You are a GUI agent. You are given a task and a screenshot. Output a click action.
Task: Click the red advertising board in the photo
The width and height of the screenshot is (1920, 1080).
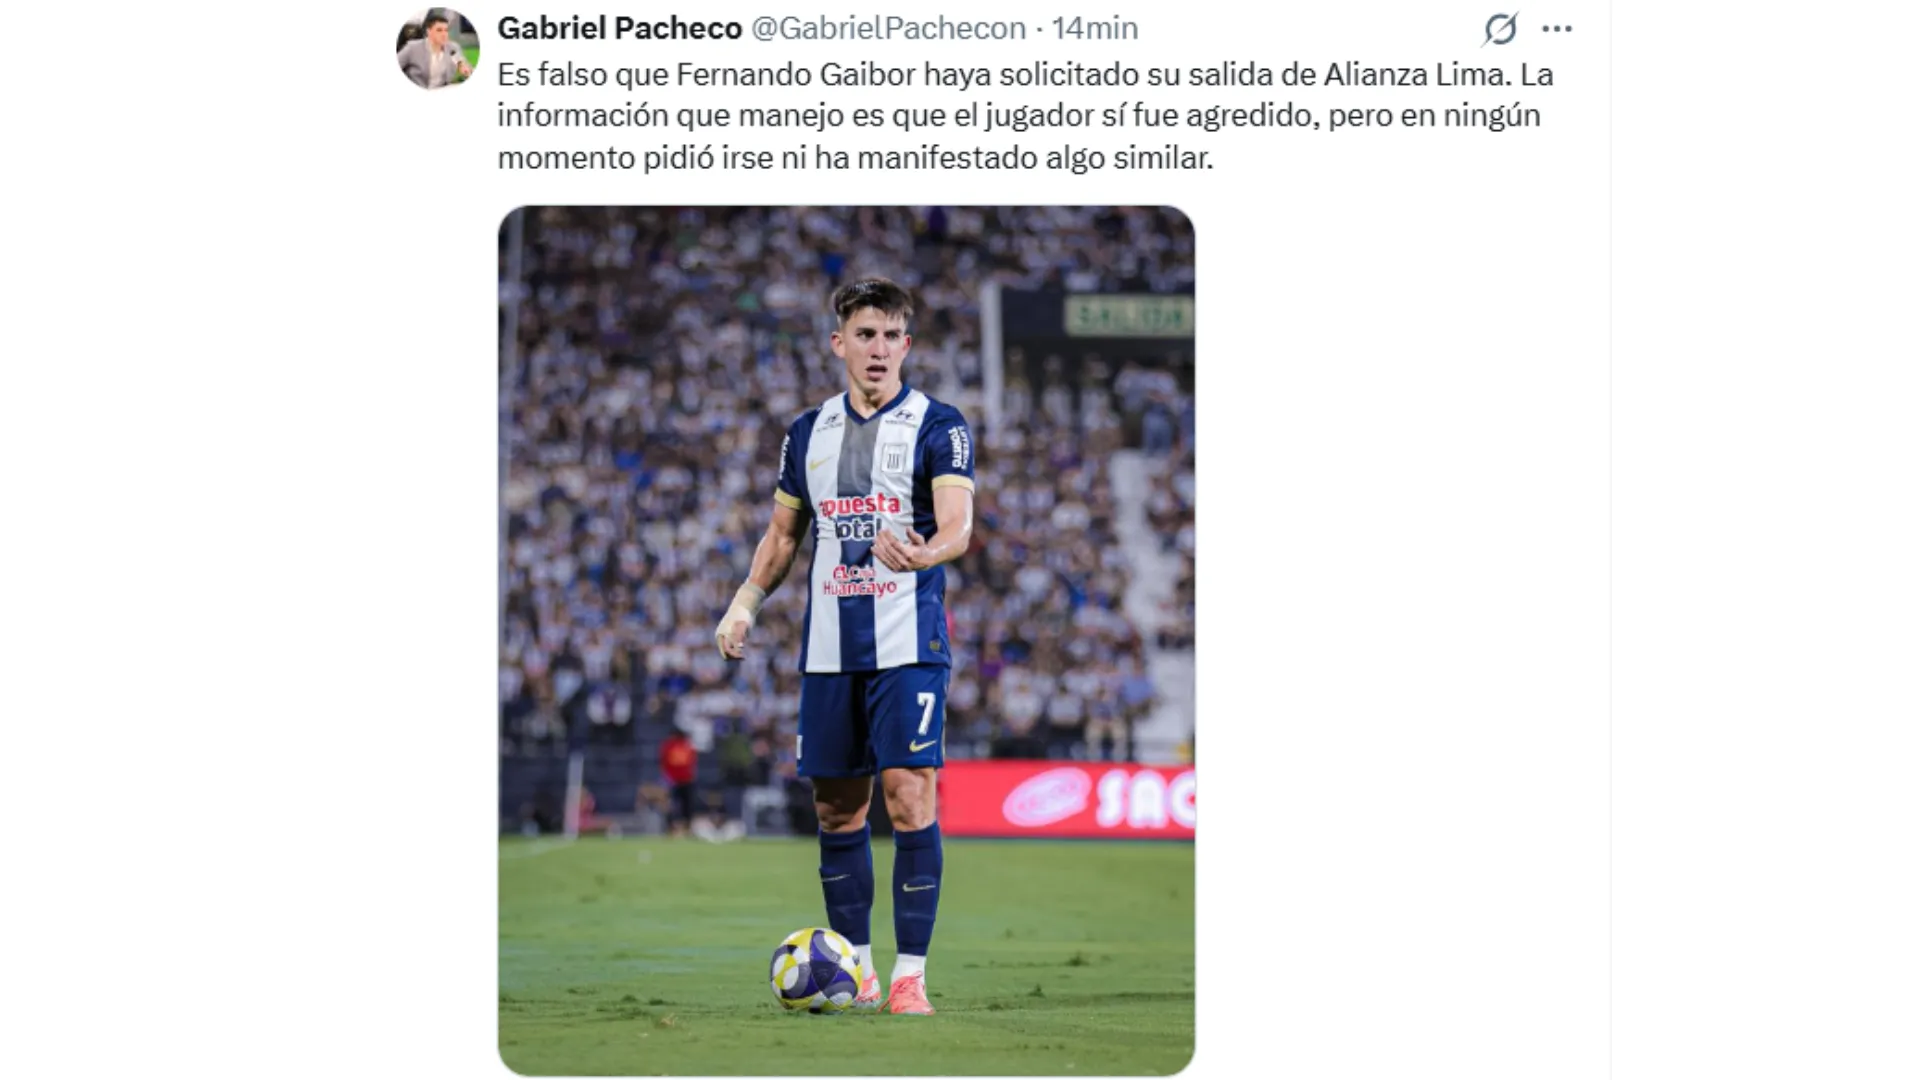pos(1067,799)
